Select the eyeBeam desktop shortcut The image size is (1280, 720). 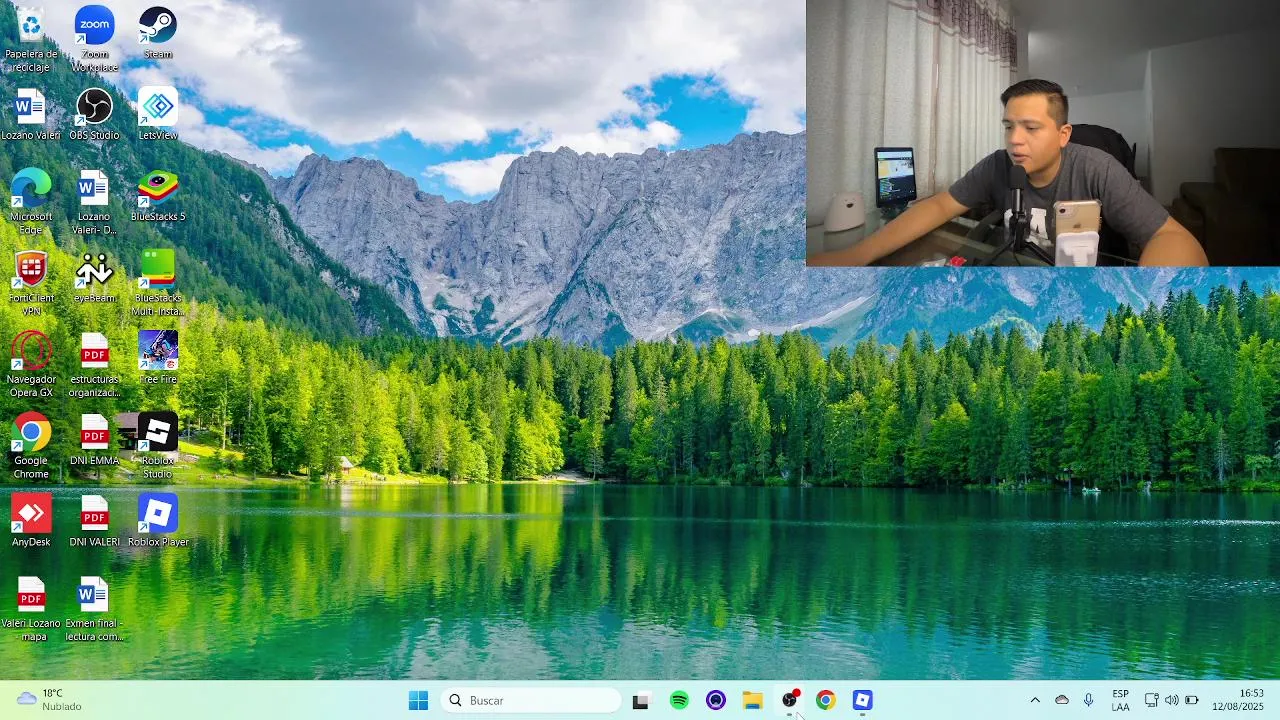point(94,277)
